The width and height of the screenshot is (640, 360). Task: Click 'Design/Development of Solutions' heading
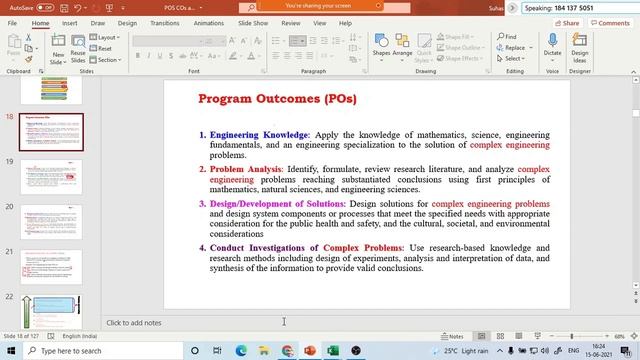click(x=277, y=204)
